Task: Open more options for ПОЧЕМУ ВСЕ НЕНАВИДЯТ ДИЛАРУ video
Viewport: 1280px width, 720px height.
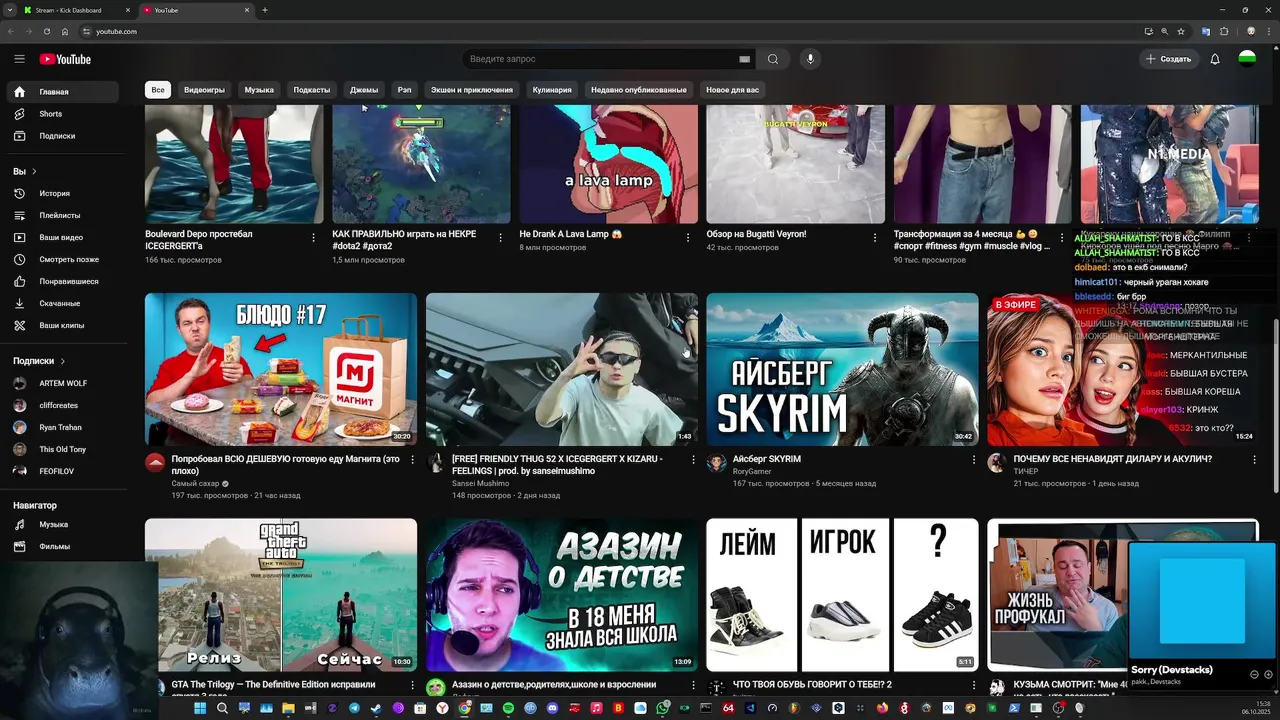Action: 1255,460
